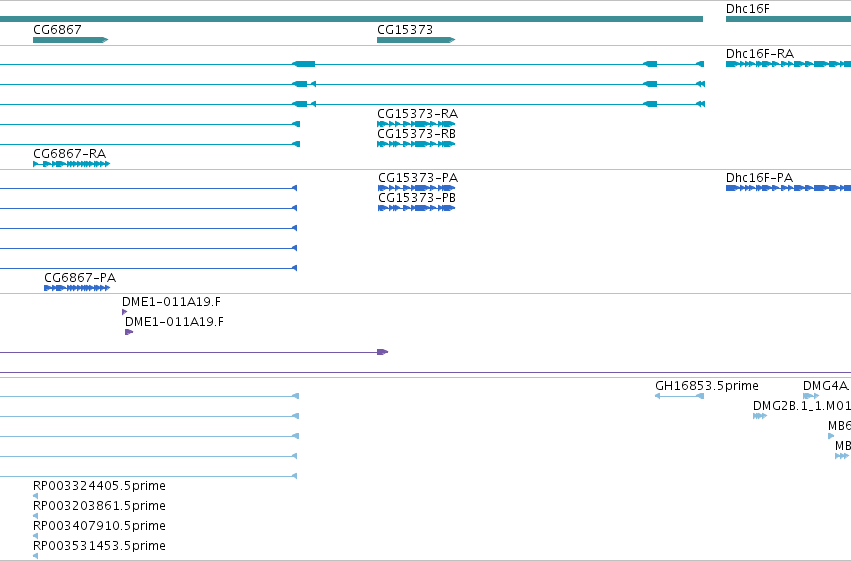Click the RP003324405.5prime label
Viewport: 851px width, 561px height.
tap(99, 486)
